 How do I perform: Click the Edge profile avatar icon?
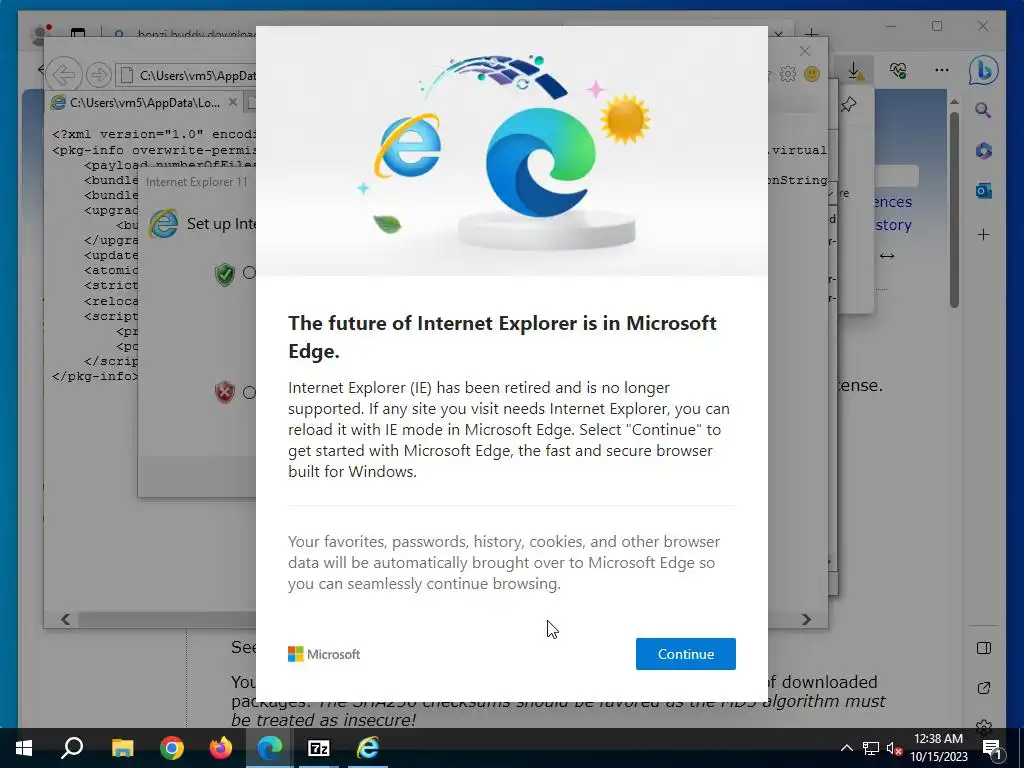pos(41,33)
